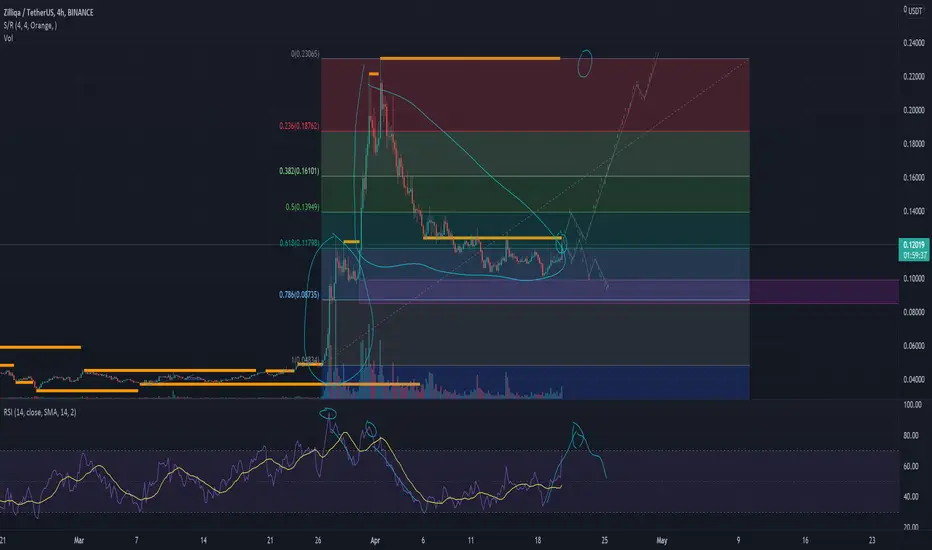Click 0.10000 on the price axis

pos(914,279)
